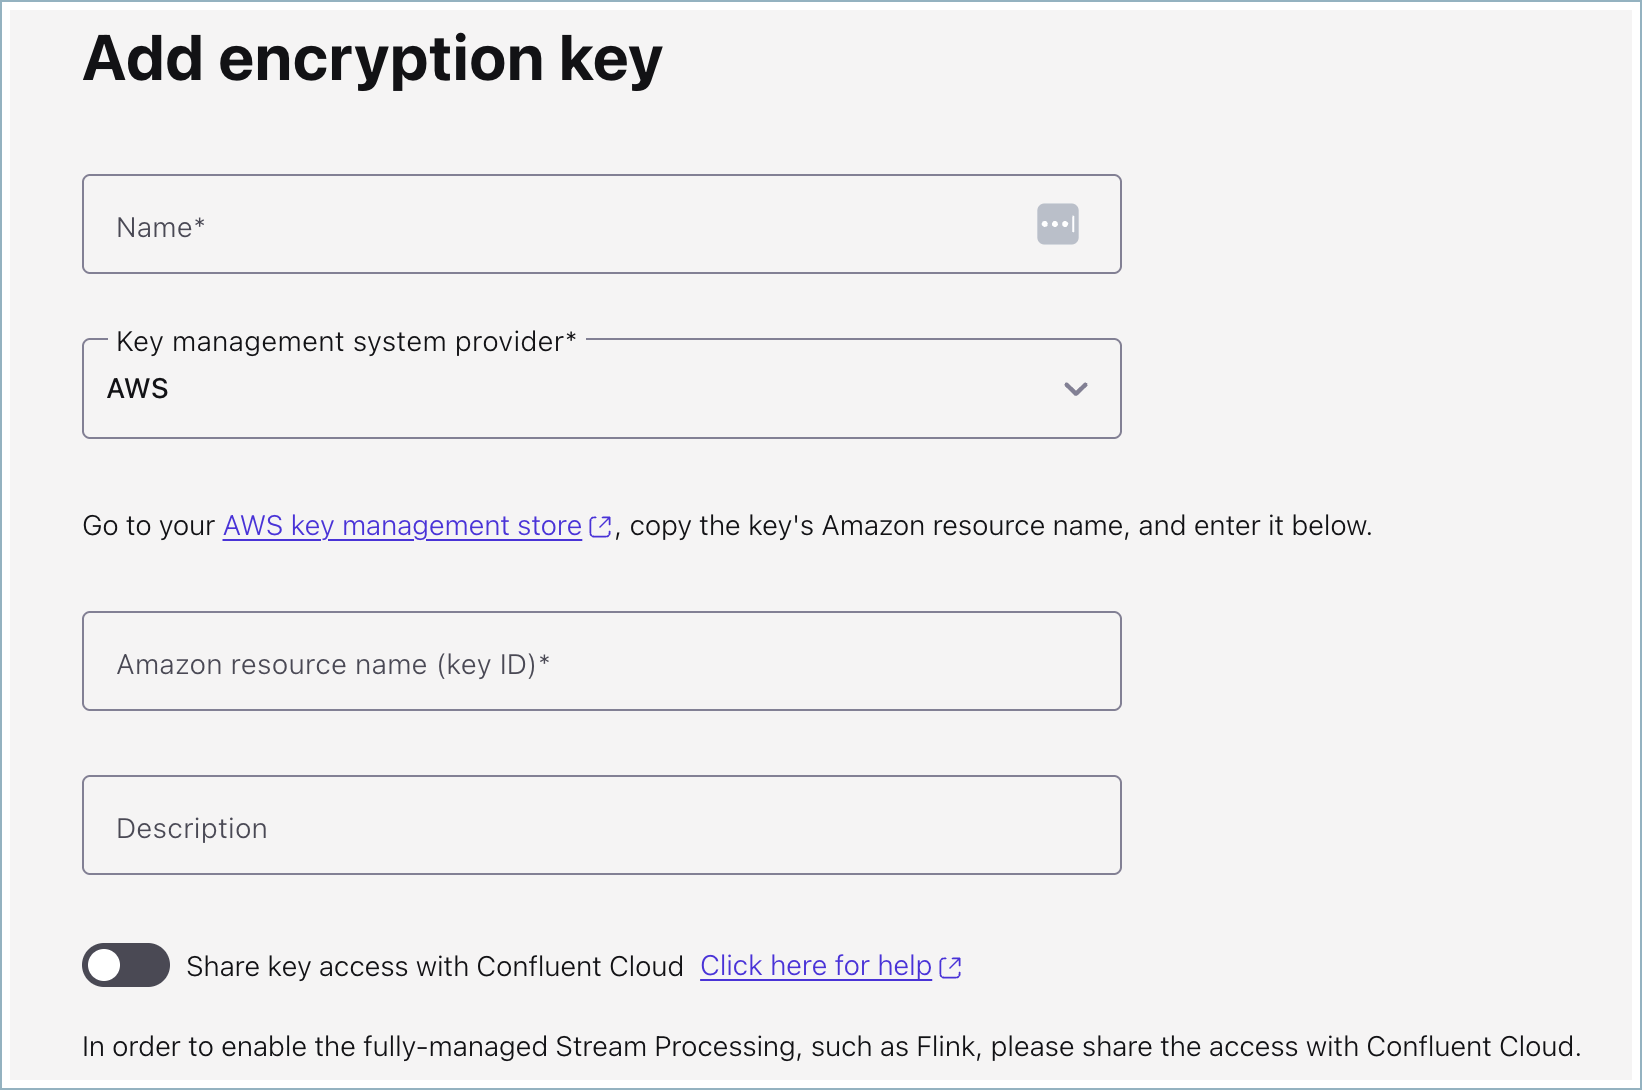Click the Add encryption key heading
1642x1090 pixels.
pyautogui.click(x=372, y=59)
